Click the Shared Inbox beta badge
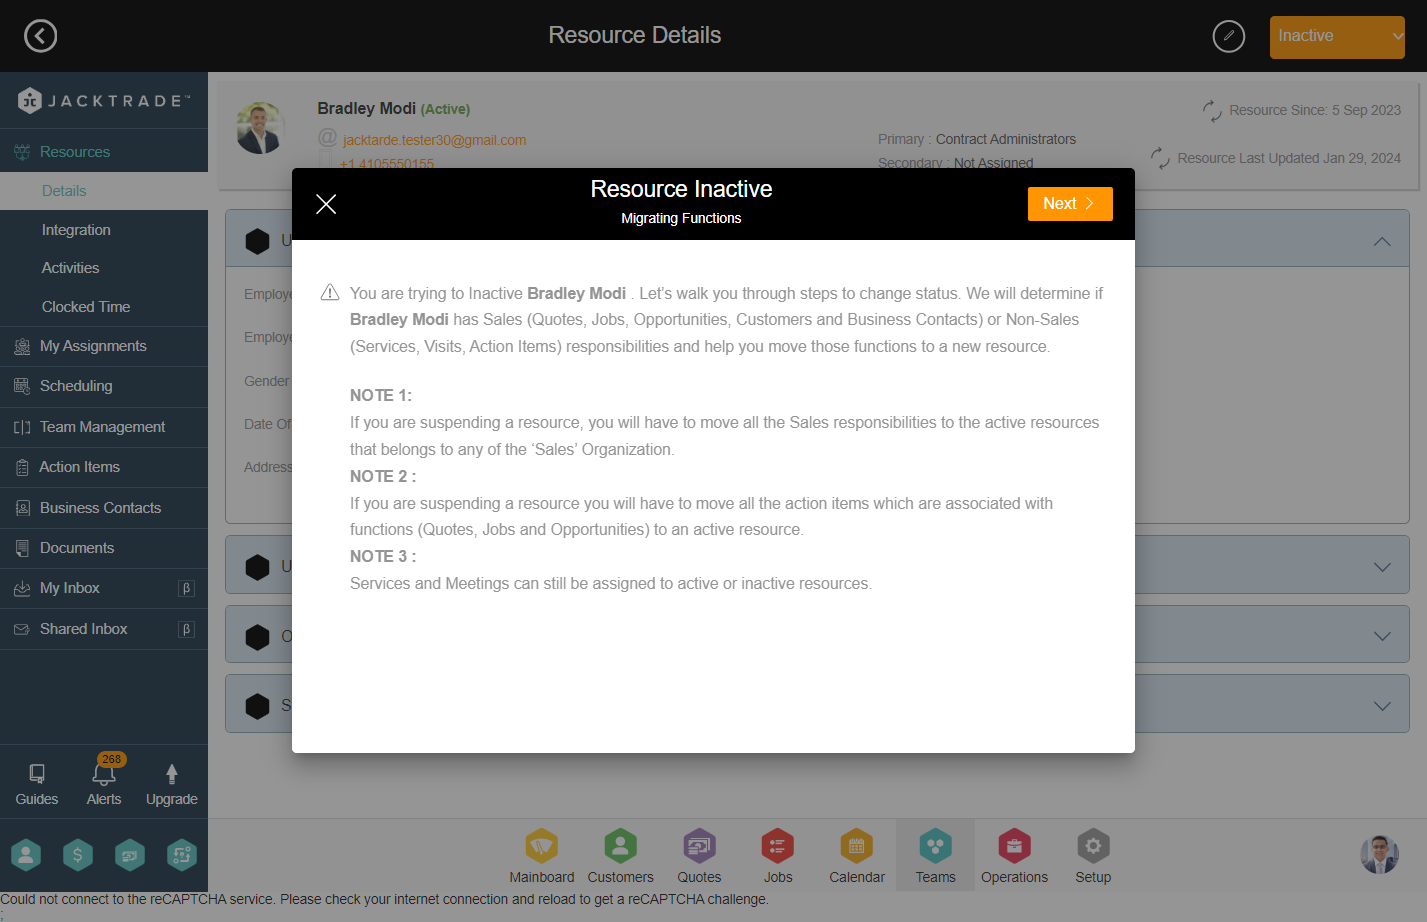The width and height of the screenshot is (1427, 922). (x=186, y=629)
